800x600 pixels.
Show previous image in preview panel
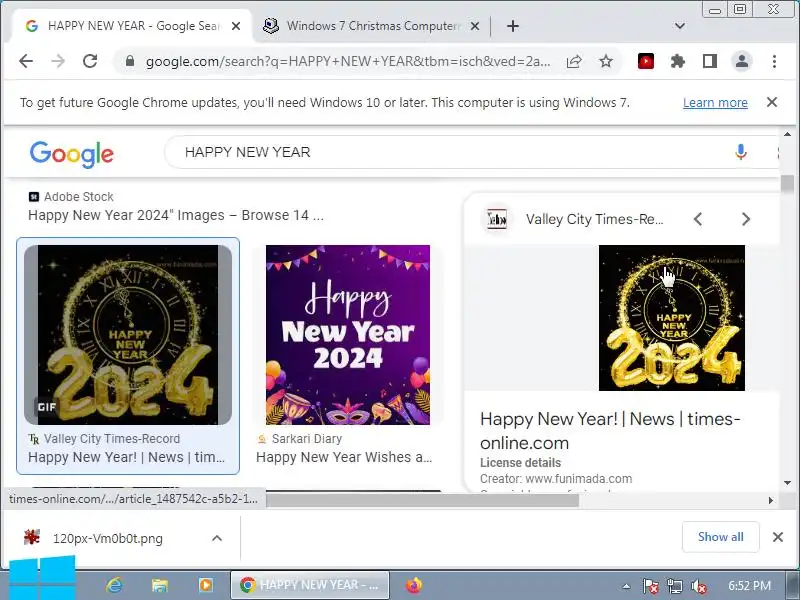698,219
